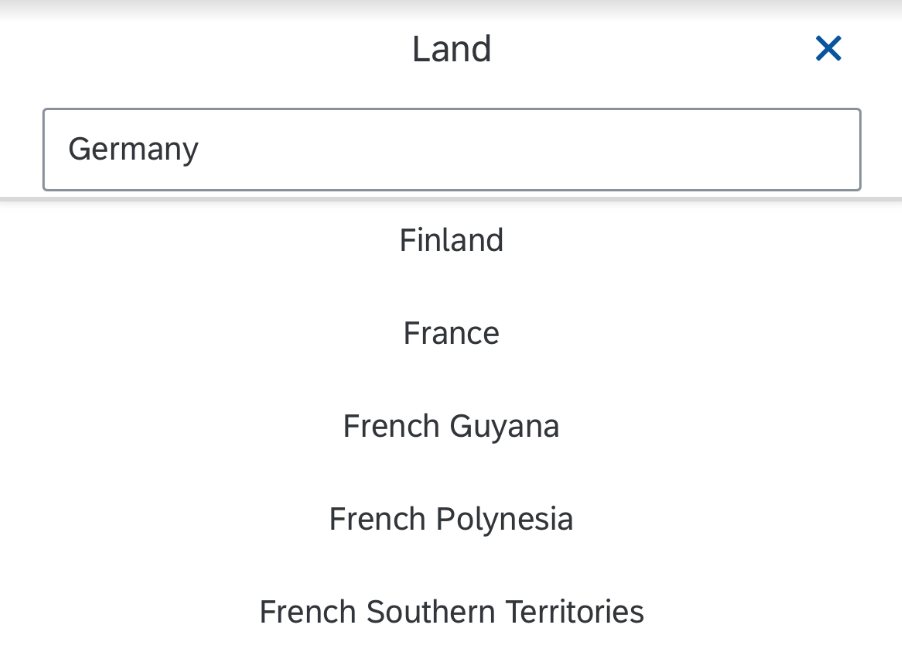Image resolution: width=902 pixels, height=651 pixels.
Task: Click the French Polynesia list row
Action: tap(451, 519)
